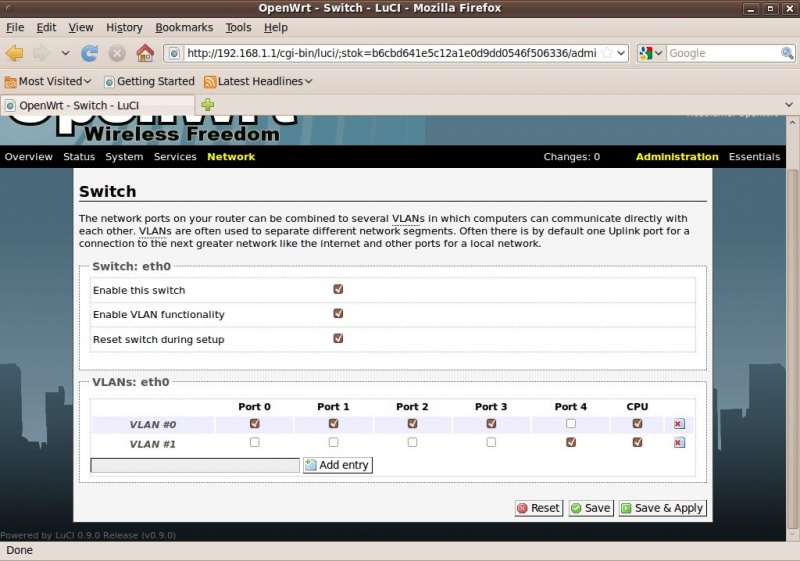Delete the VLAN #0 row
This screenshot has width=800, height=561.
(679, 424)
